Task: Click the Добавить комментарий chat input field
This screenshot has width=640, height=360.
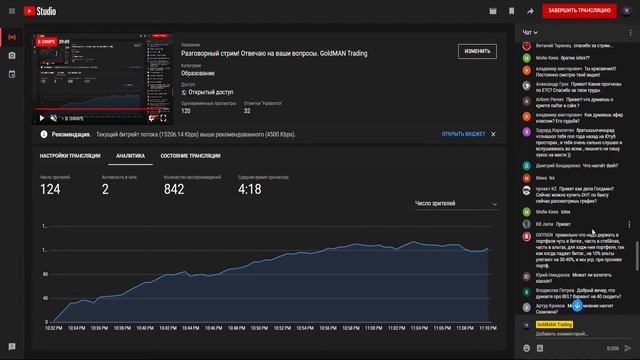Action: coord(583,334)
